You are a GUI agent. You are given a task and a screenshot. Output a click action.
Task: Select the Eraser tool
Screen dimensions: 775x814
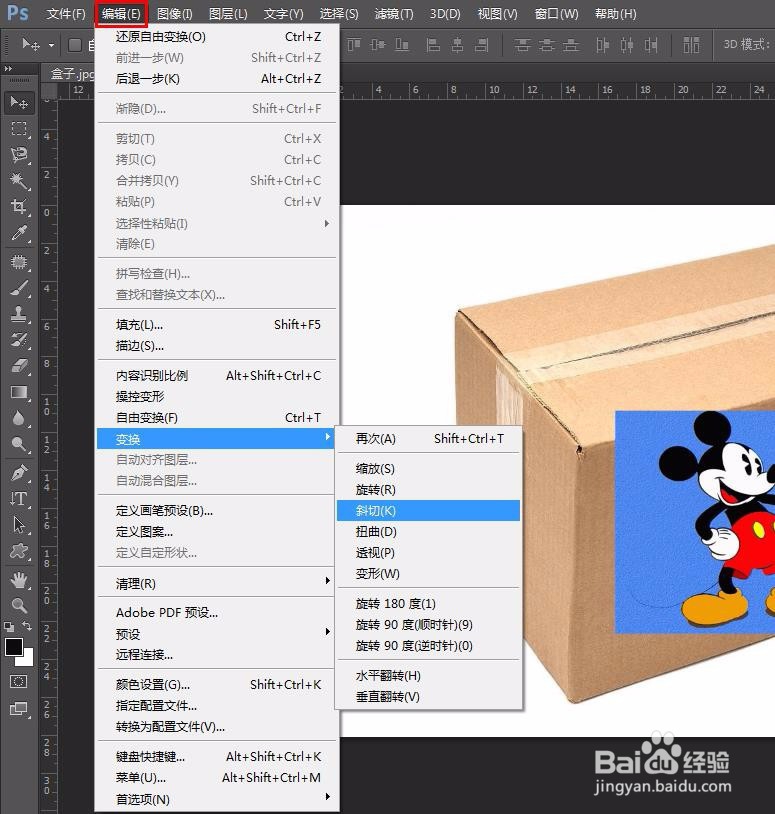[x=19, y=366]
